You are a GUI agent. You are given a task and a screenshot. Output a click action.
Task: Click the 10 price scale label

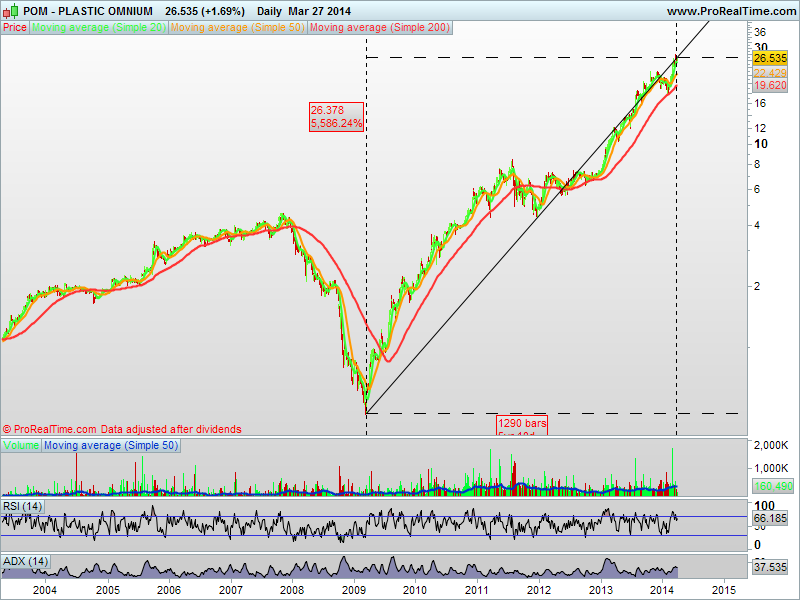click(760, 144)
